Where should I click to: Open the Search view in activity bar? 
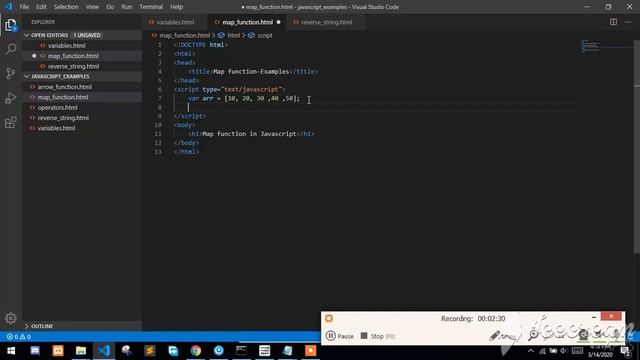tap(11, 49)
